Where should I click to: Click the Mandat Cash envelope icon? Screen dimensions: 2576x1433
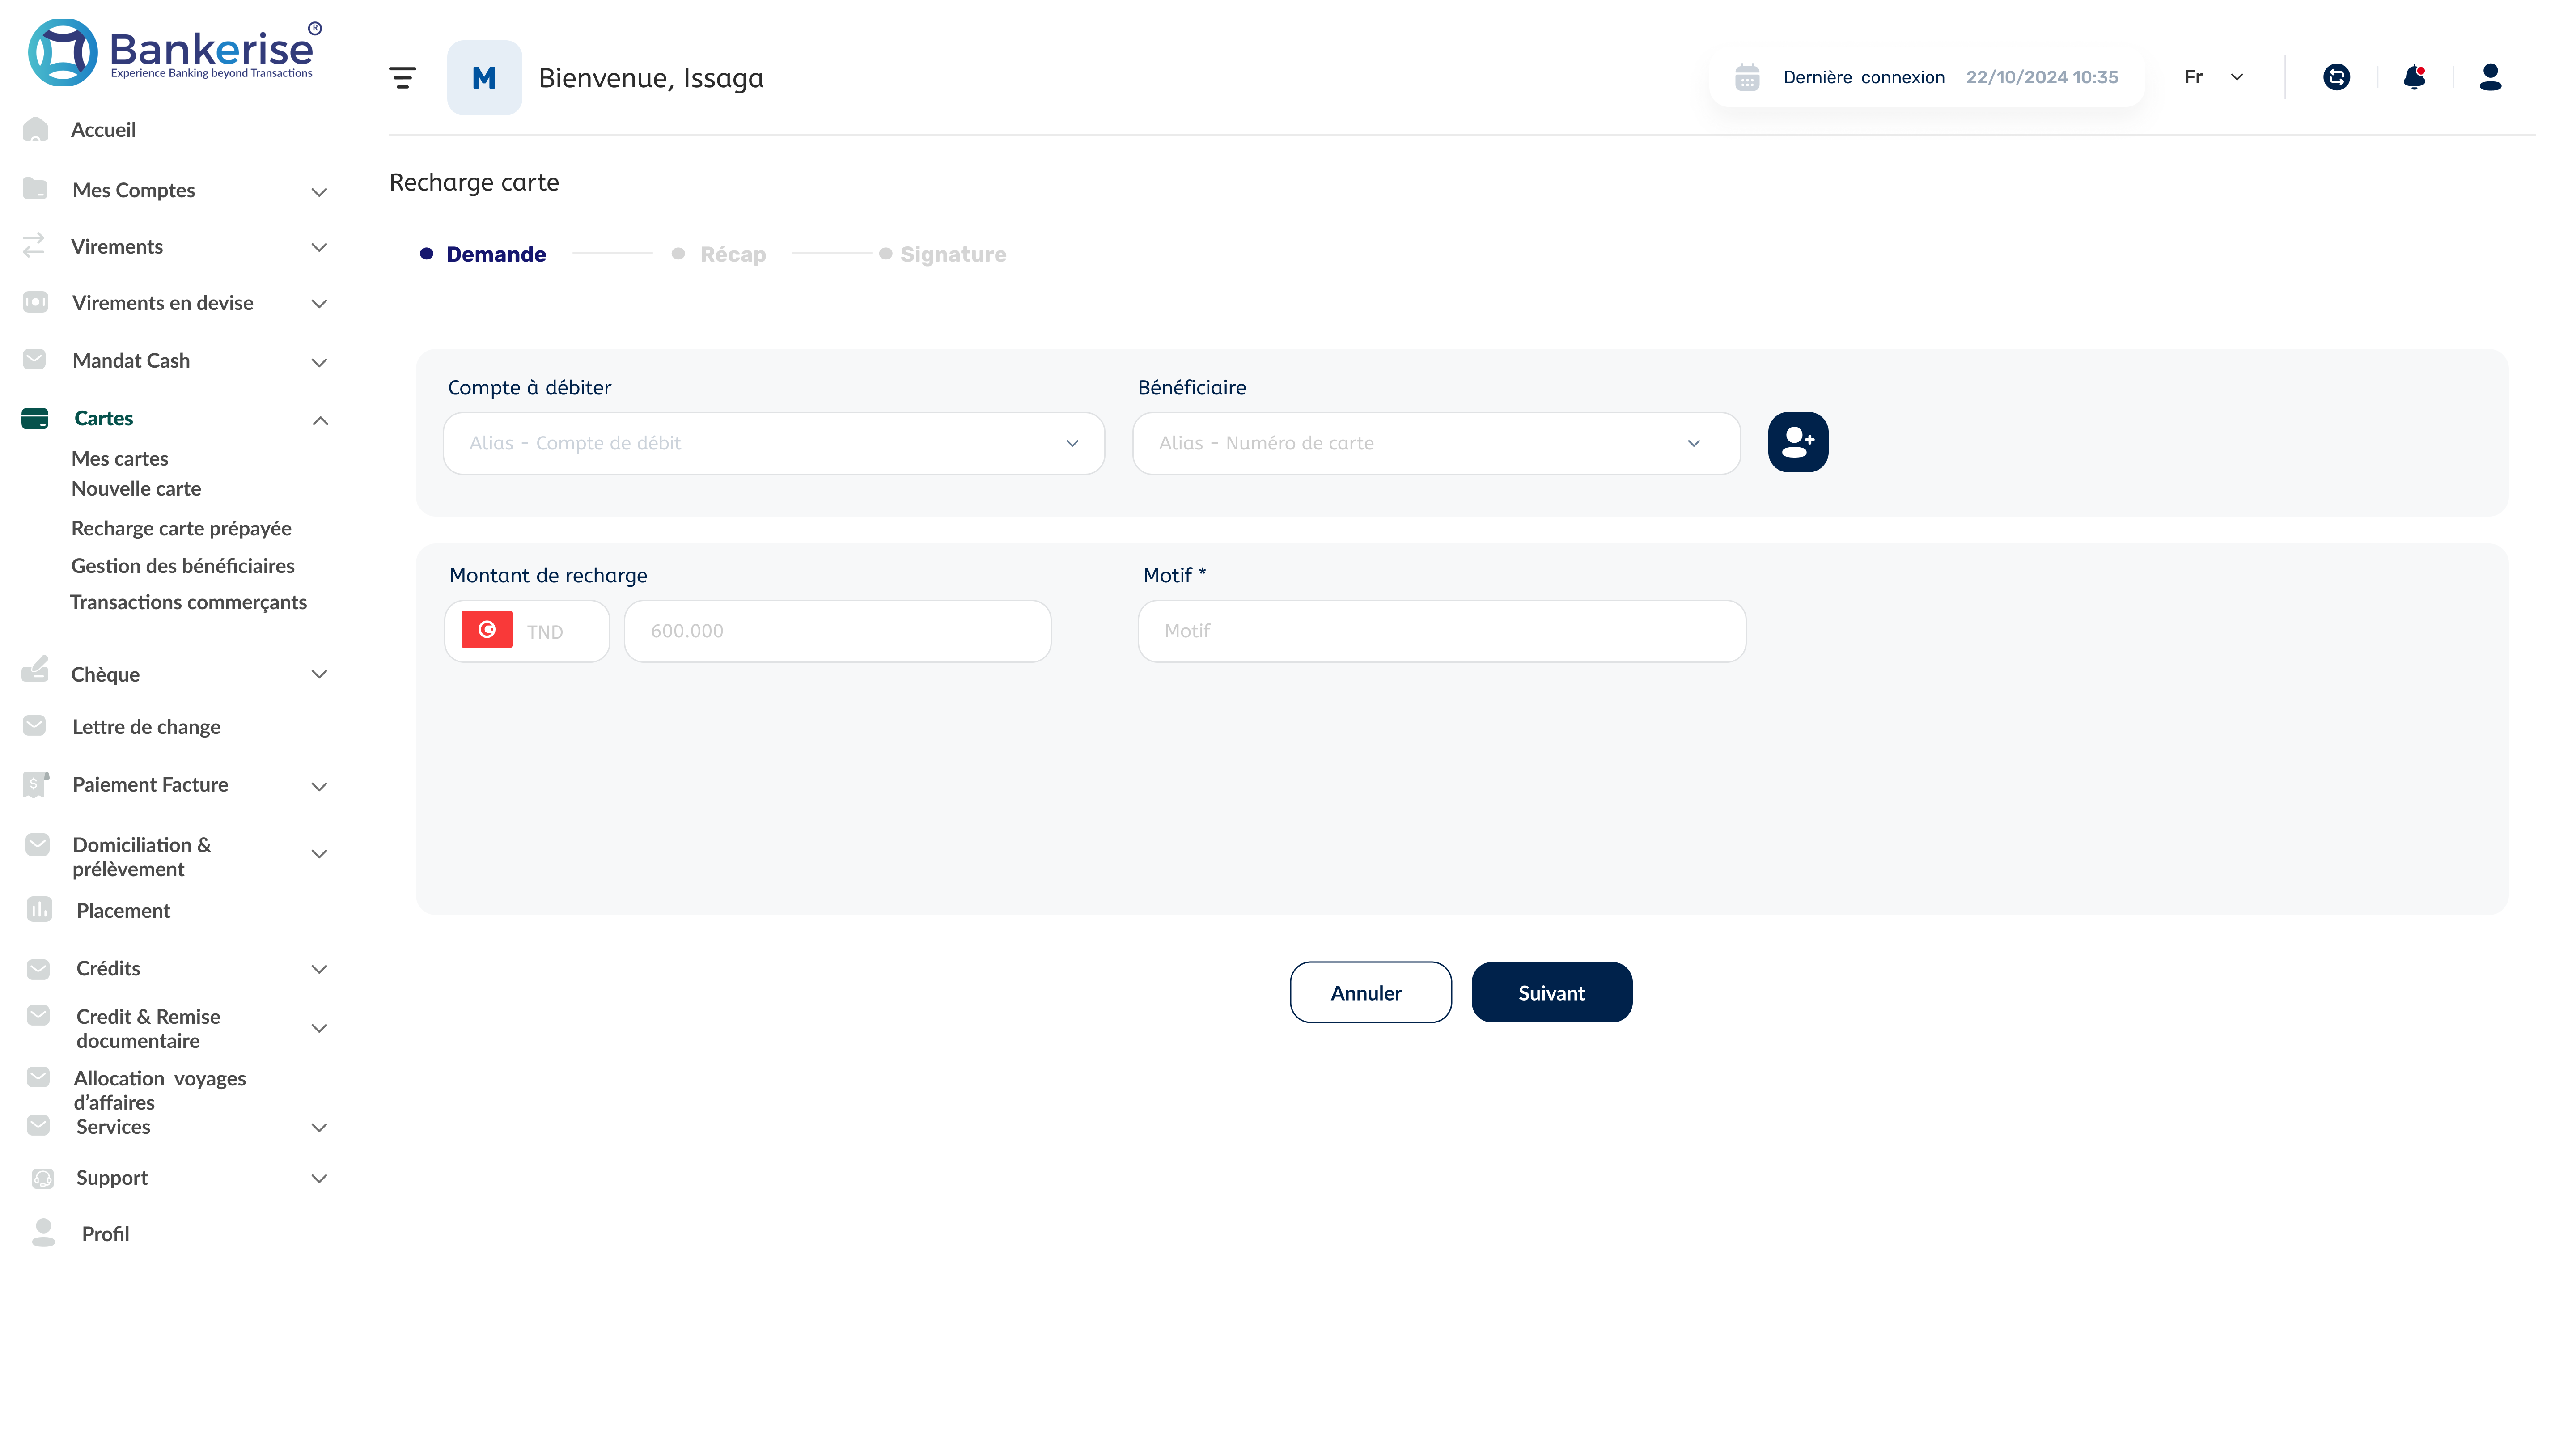[x=34, y=359]
